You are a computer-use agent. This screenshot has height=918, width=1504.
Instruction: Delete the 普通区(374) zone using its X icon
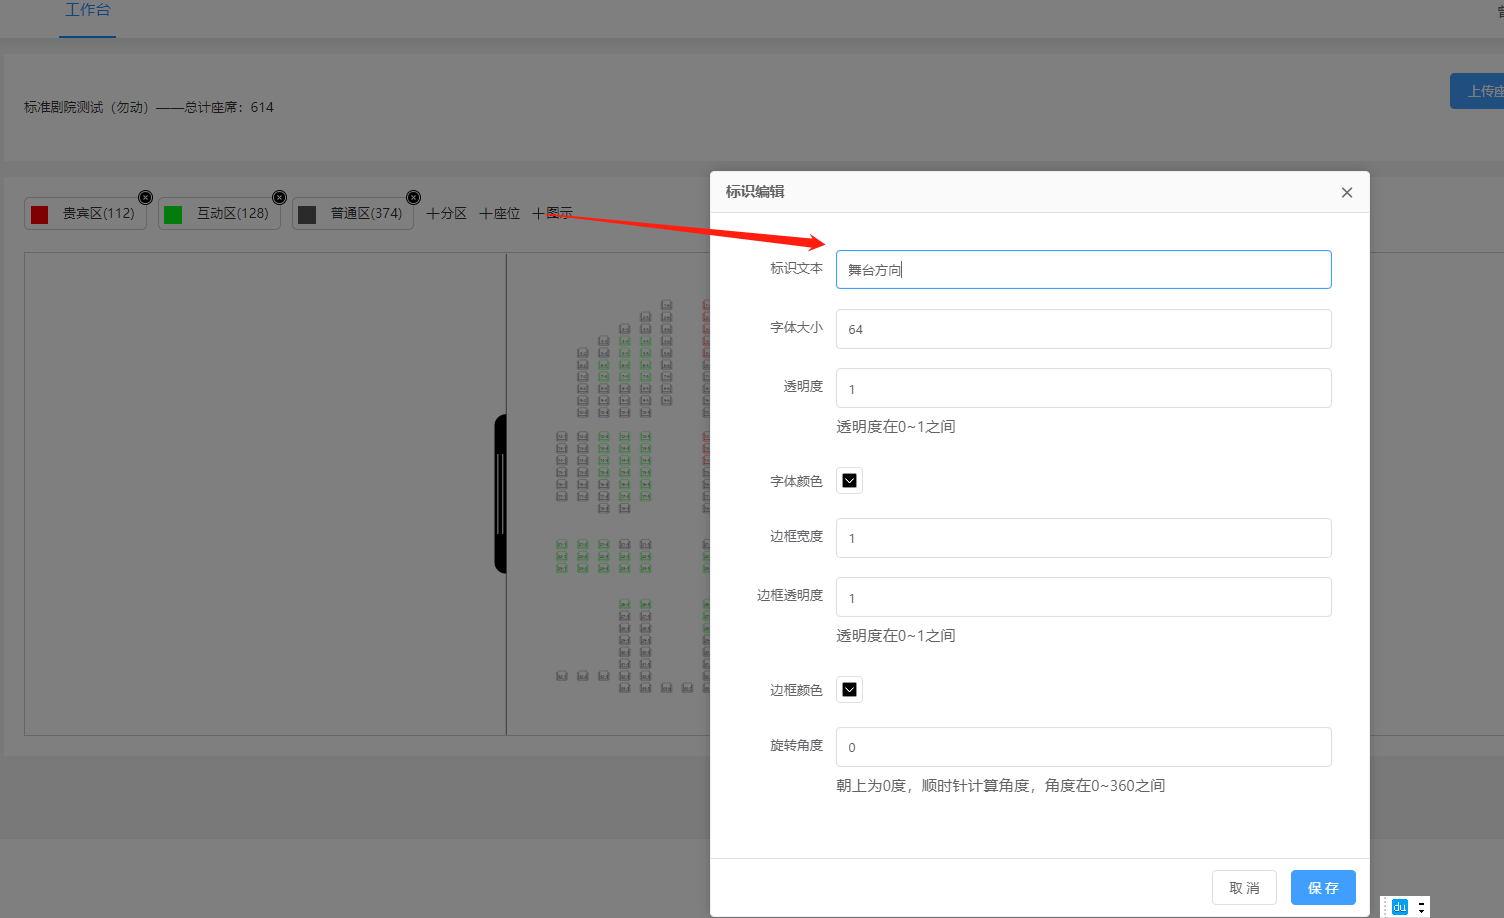[x=413, y=197]
